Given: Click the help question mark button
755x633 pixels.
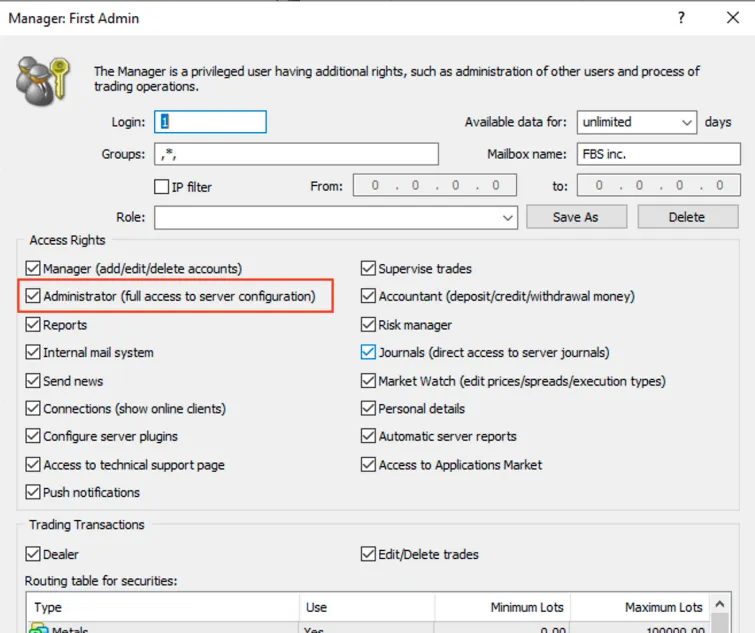Looking at the screenshot, I should [x=680, y=17].
